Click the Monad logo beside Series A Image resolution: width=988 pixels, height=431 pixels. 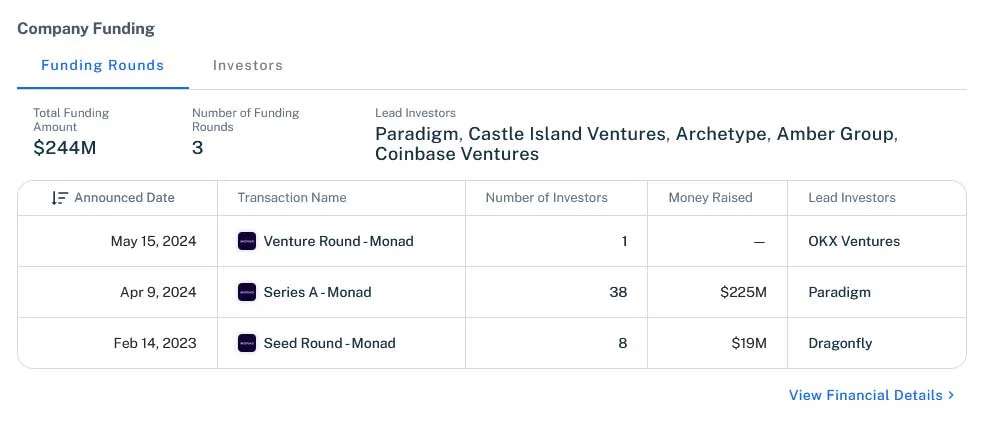[x=247, y=292]
